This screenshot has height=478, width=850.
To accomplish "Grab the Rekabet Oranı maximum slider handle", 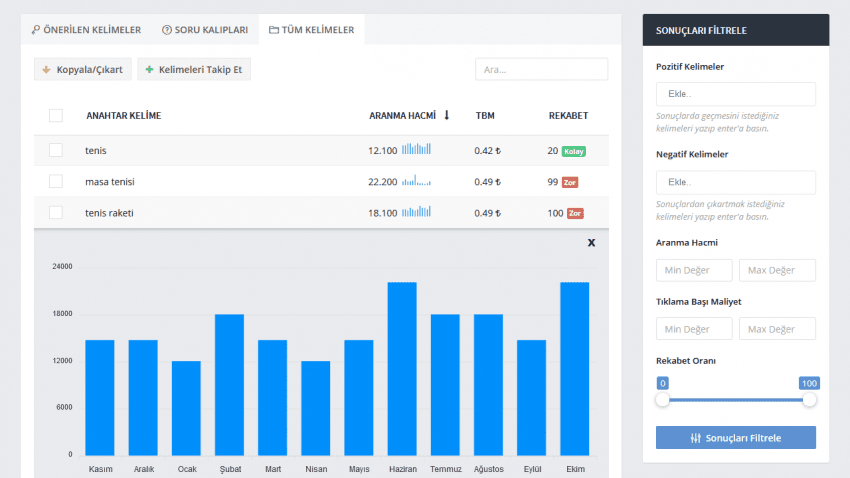I will (809, 400).
